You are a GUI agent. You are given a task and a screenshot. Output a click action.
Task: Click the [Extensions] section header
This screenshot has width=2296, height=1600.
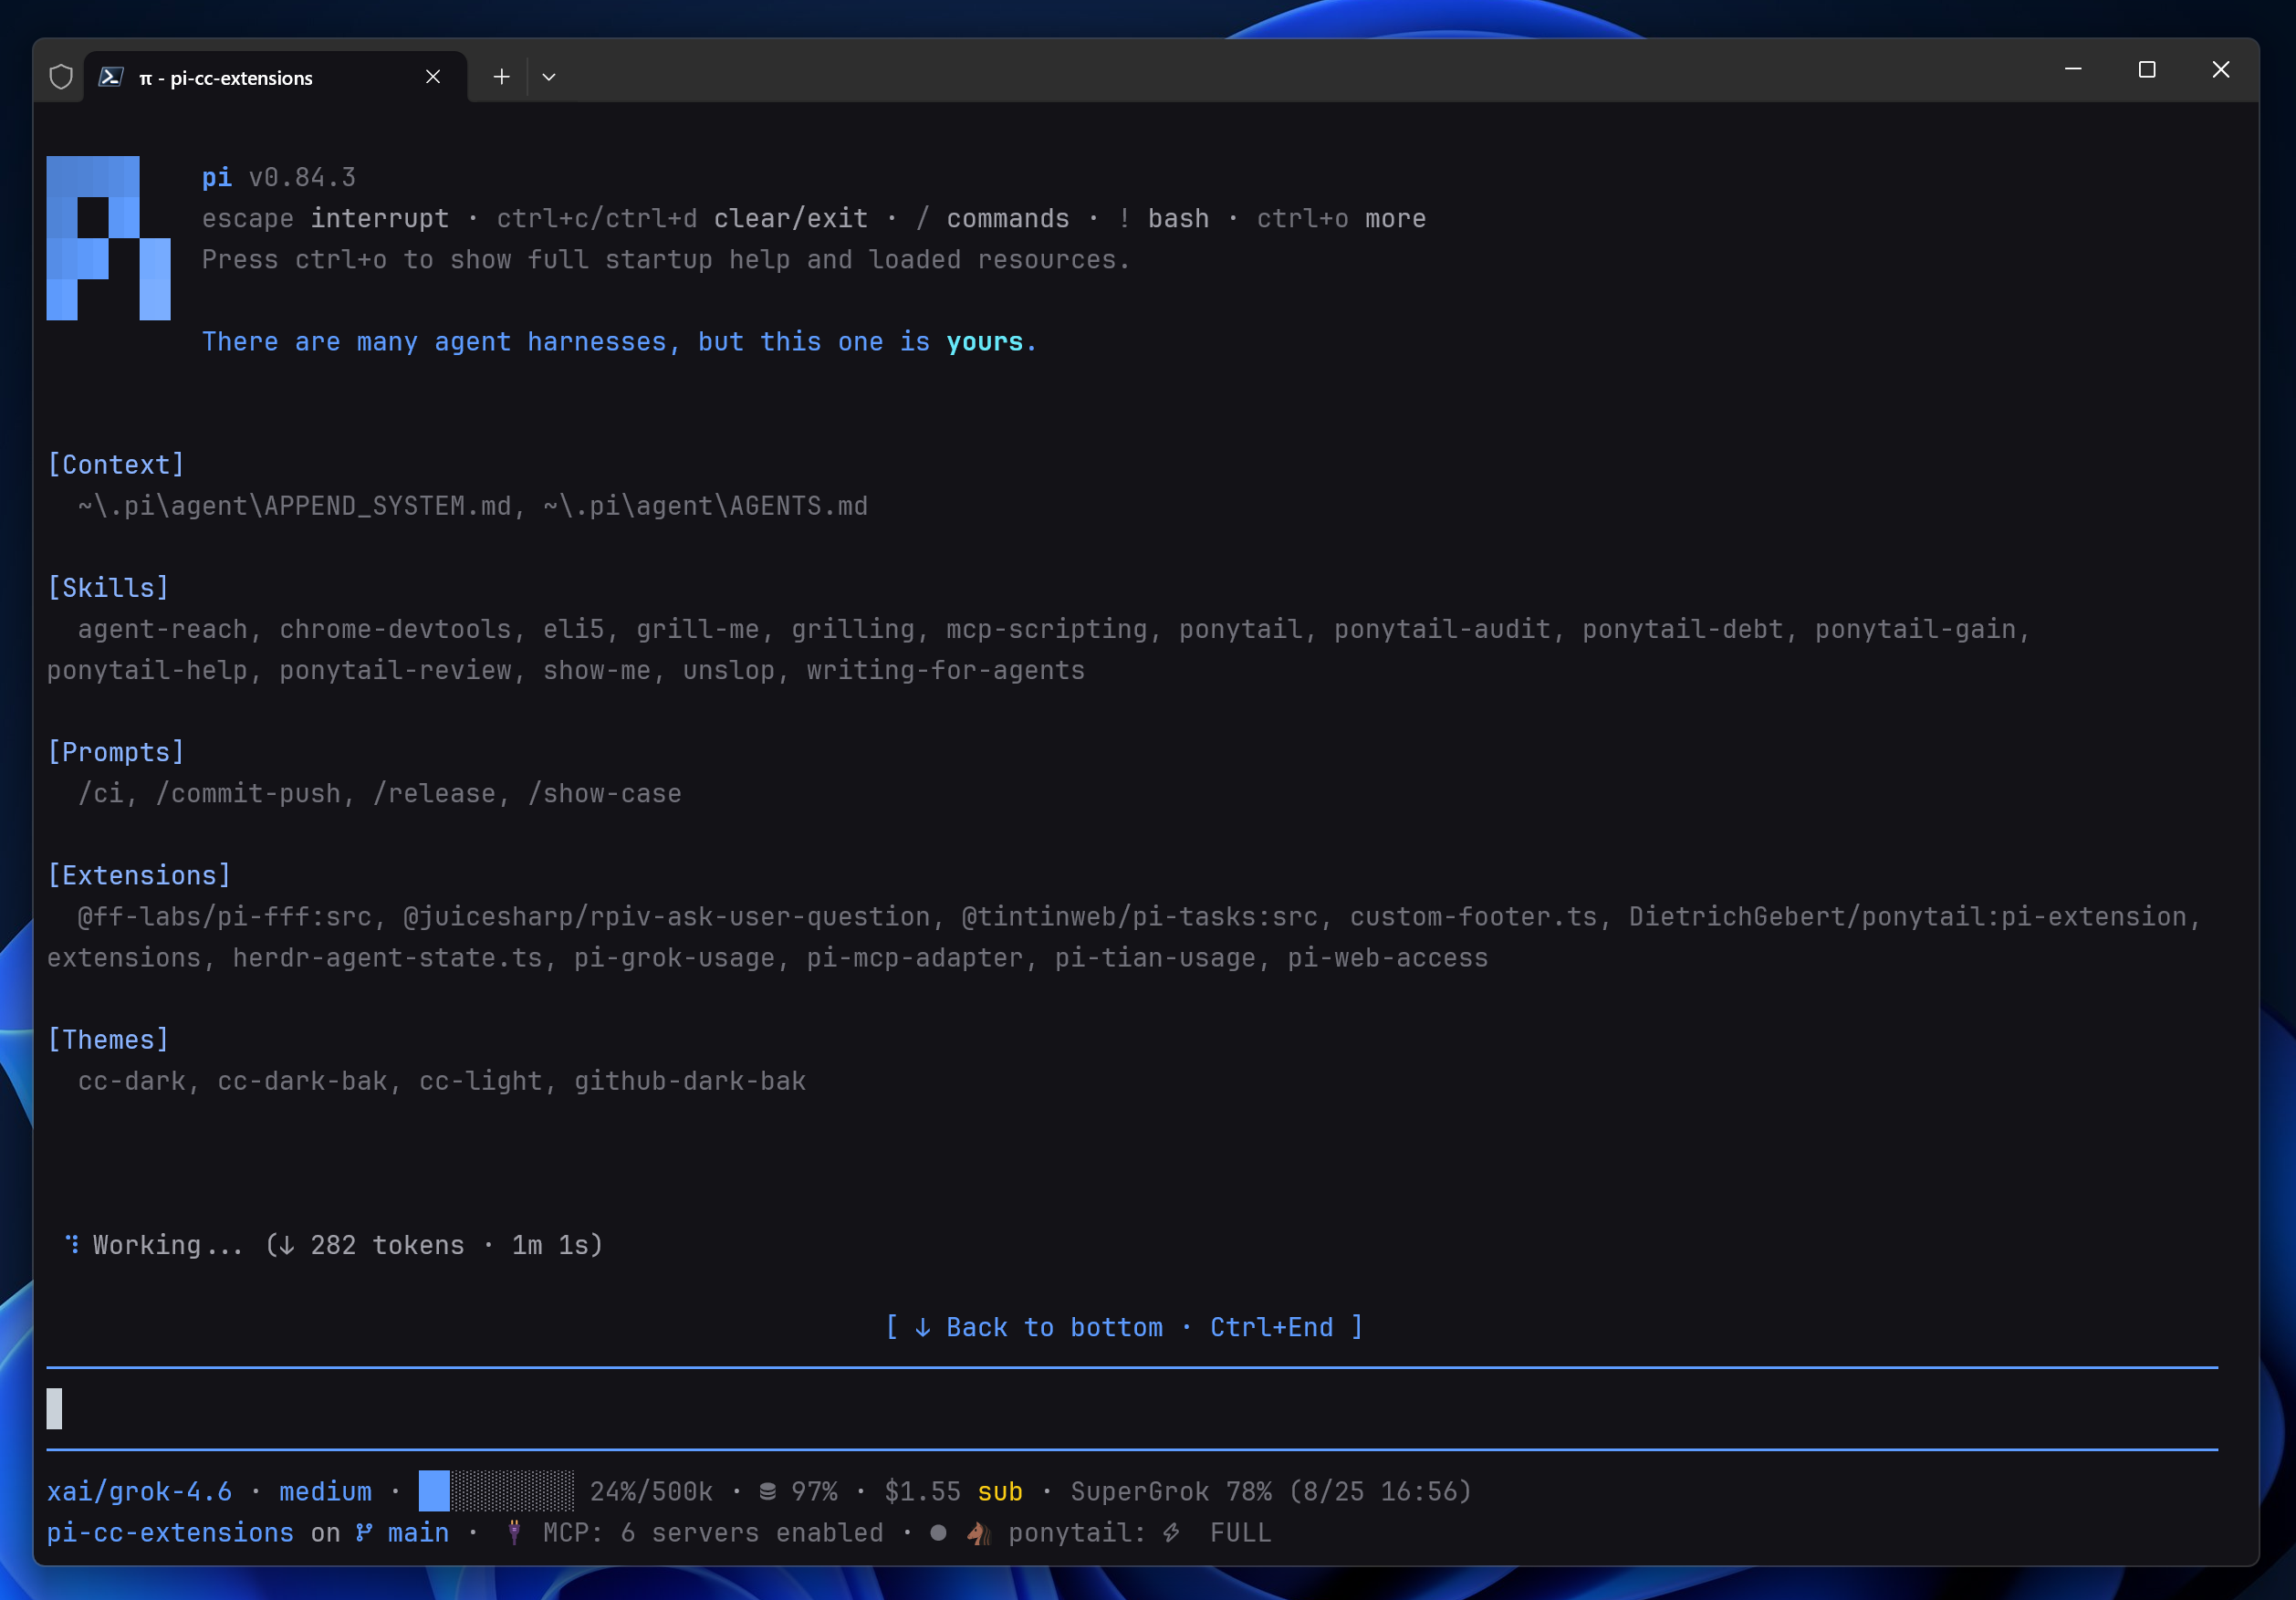click(x=139, y=875)
